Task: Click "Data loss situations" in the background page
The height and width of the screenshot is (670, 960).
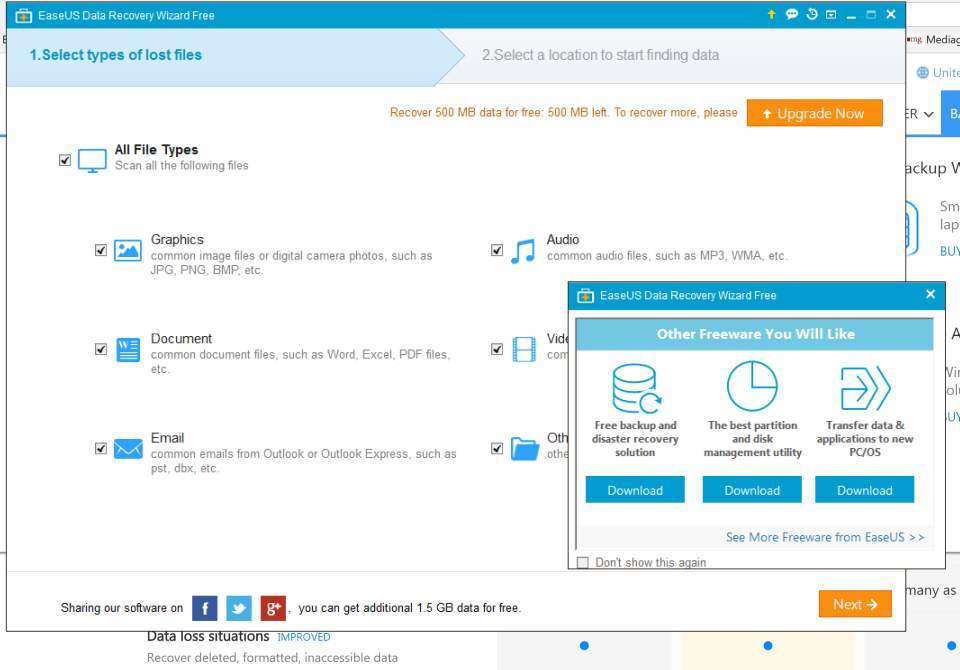Action: (208, 637)
